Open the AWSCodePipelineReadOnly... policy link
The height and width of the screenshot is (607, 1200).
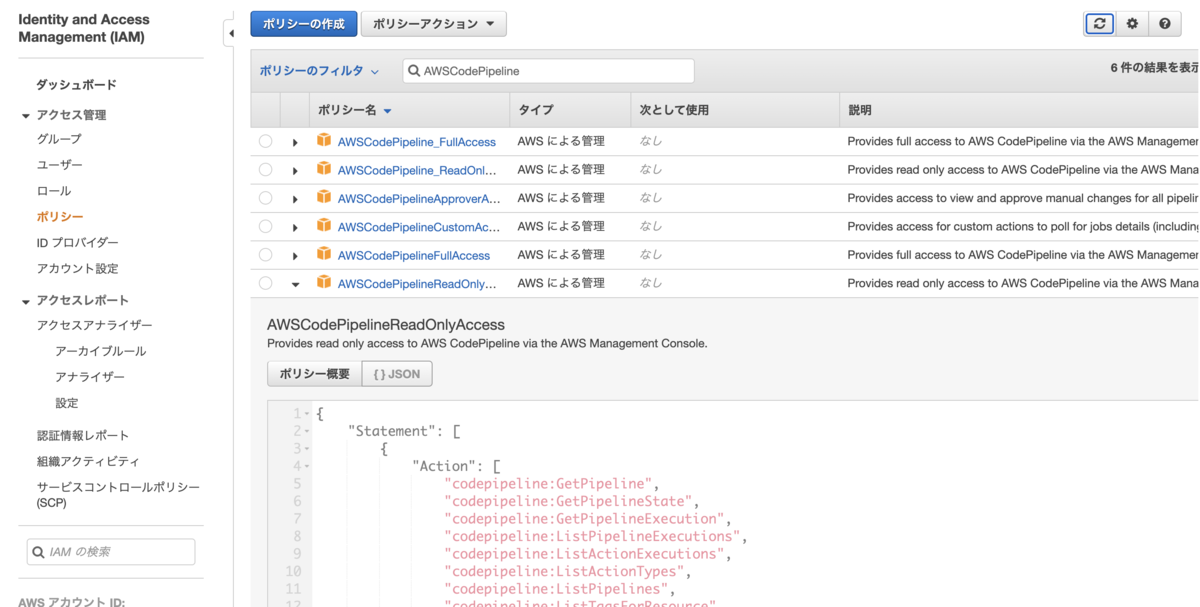point(417,283)
